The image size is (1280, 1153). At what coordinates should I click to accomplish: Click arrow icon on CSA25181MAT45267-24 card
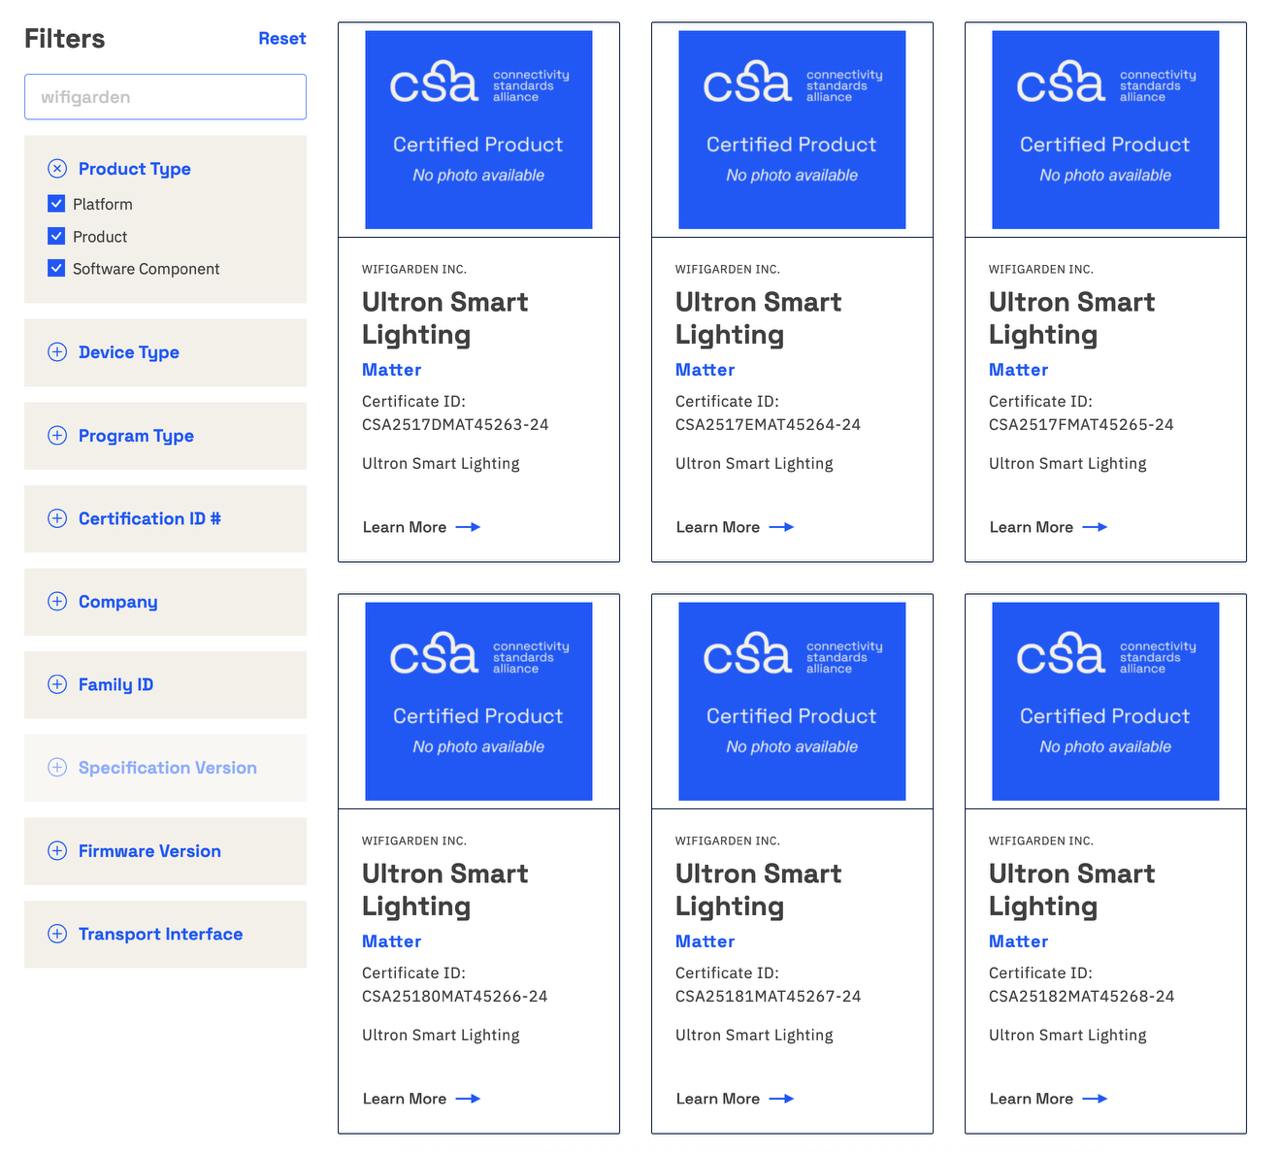coord(782,1099)
